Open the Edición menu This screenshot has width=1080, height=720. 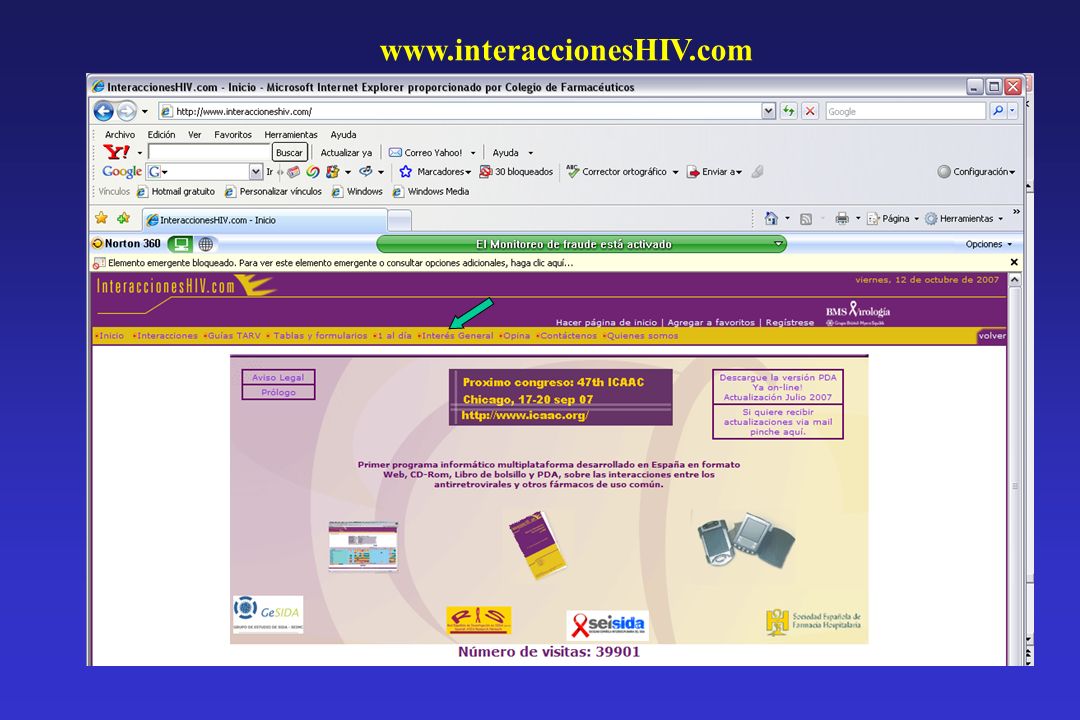click(x=161, y=134)
